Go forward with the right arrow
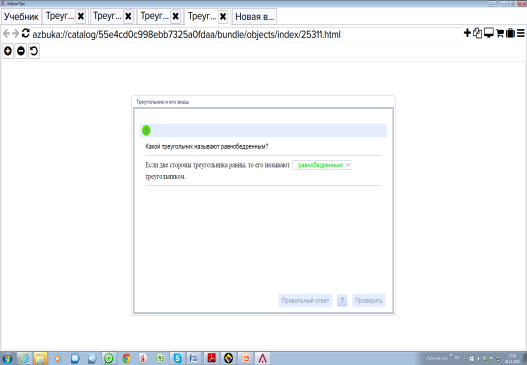The height and width of the screenshot is (365, 527). point(15,33)
